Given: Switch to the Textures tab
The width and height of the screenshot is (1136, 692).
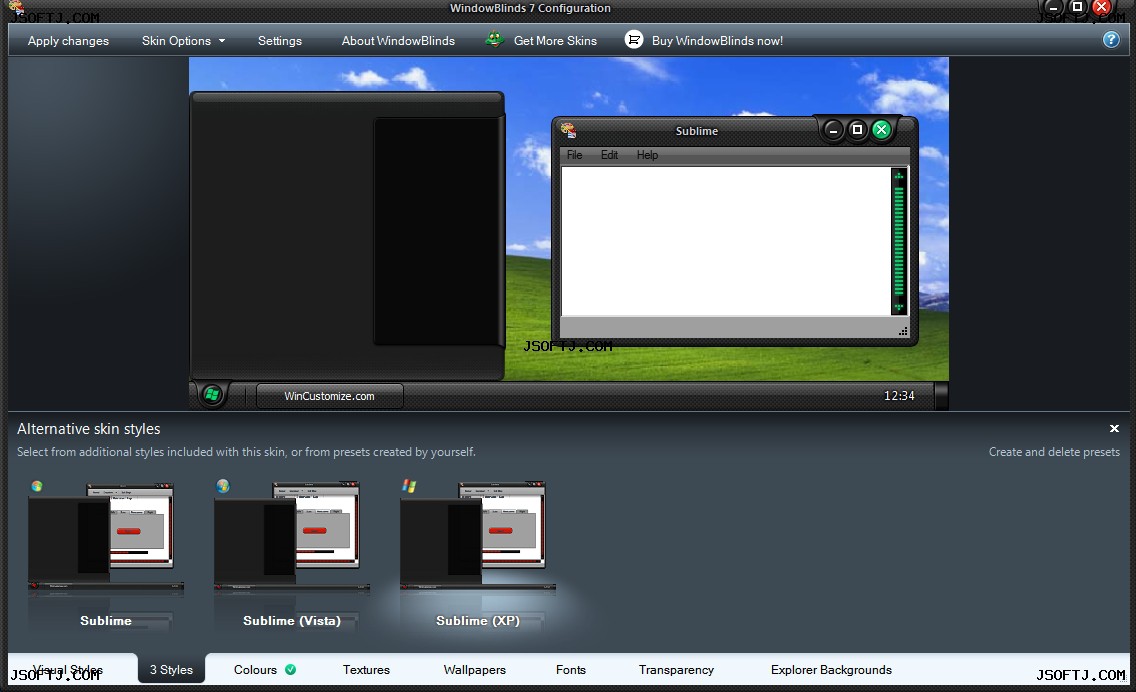Looking at the screenshot, I should click(x=366, y=670).
